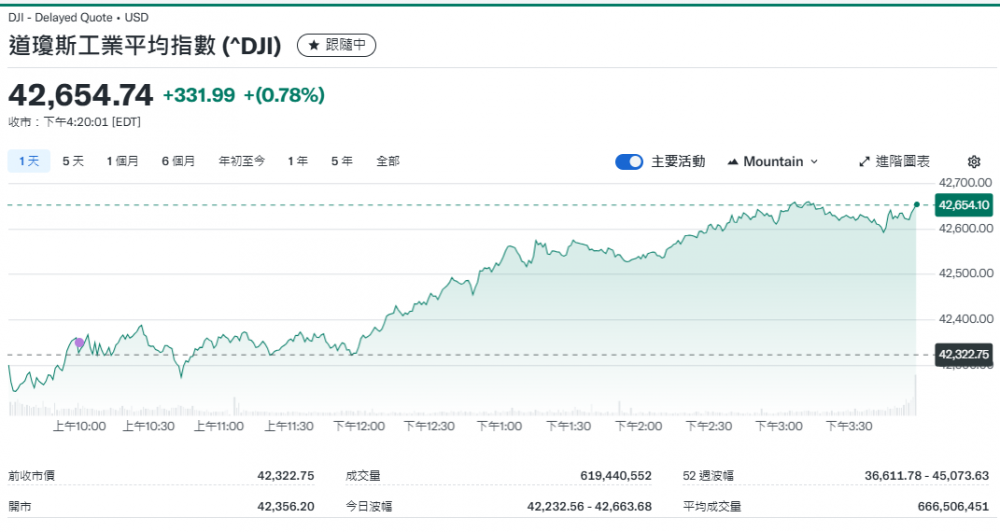Switch chart to 1年 range
The width and height of the screenshot is (1000, 532).
[298, 161]
